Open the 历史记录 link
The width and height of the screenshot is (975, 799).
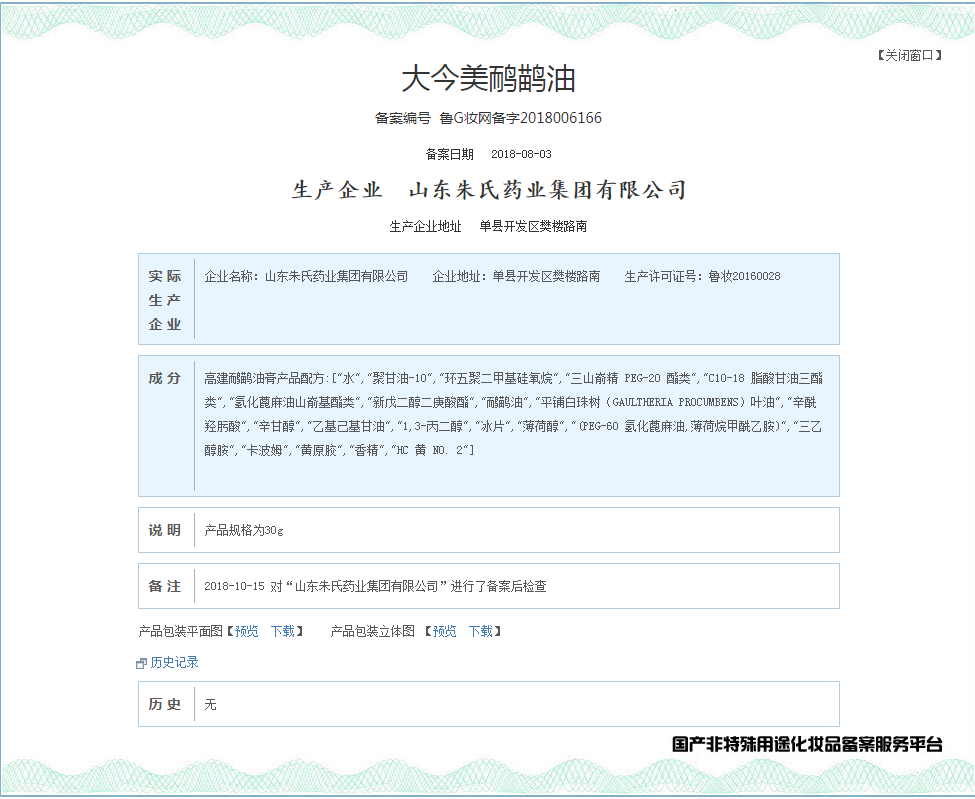click(x=174, y=663)
